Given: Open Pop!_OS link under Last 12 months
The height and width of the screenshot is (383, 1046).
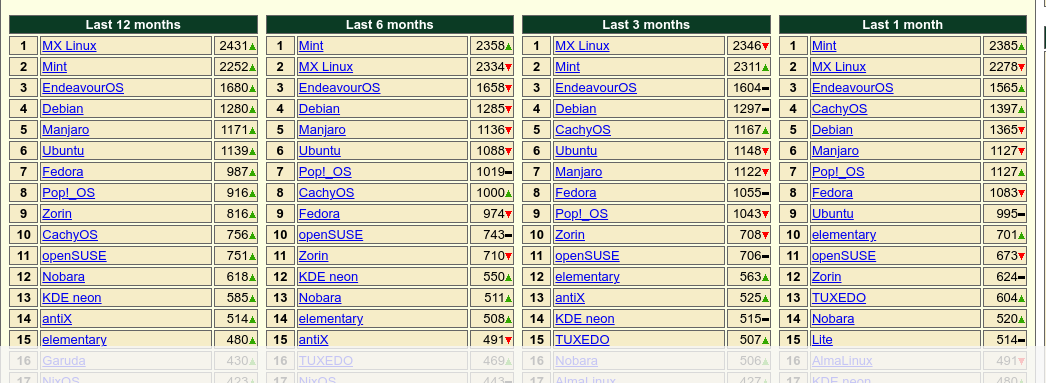Looking at the screenshot, I should tap(69, 193).
